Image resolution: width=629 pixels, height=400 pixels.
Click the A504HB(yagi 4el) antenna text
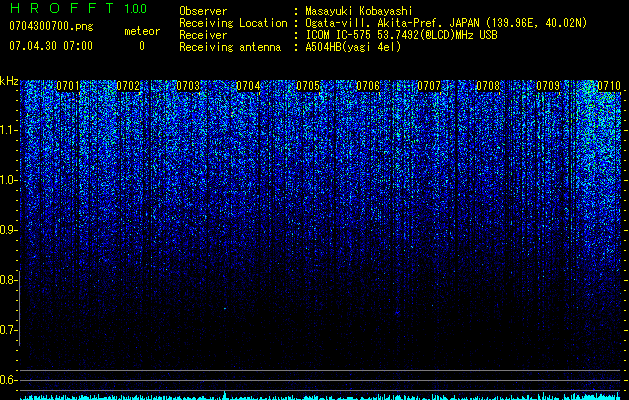[x=353, y=47]
